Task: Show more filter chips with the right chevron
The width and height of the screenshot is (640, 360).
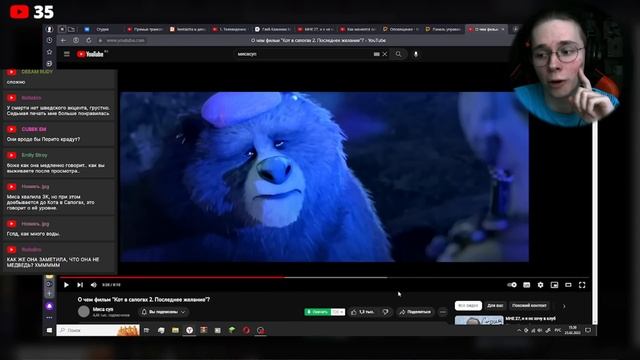Action: click(564, 306)
